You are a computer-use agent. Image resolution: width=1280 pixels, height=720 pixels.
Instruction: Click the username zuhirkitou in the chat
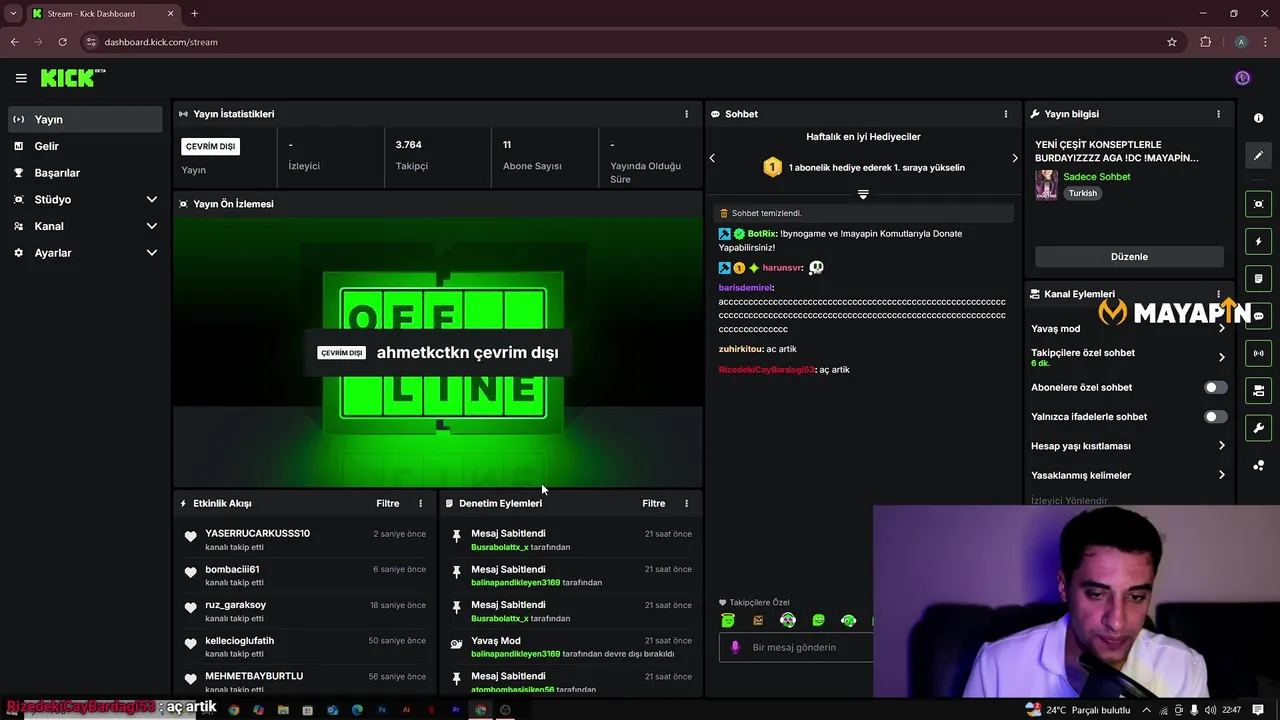tap(740, 349)
